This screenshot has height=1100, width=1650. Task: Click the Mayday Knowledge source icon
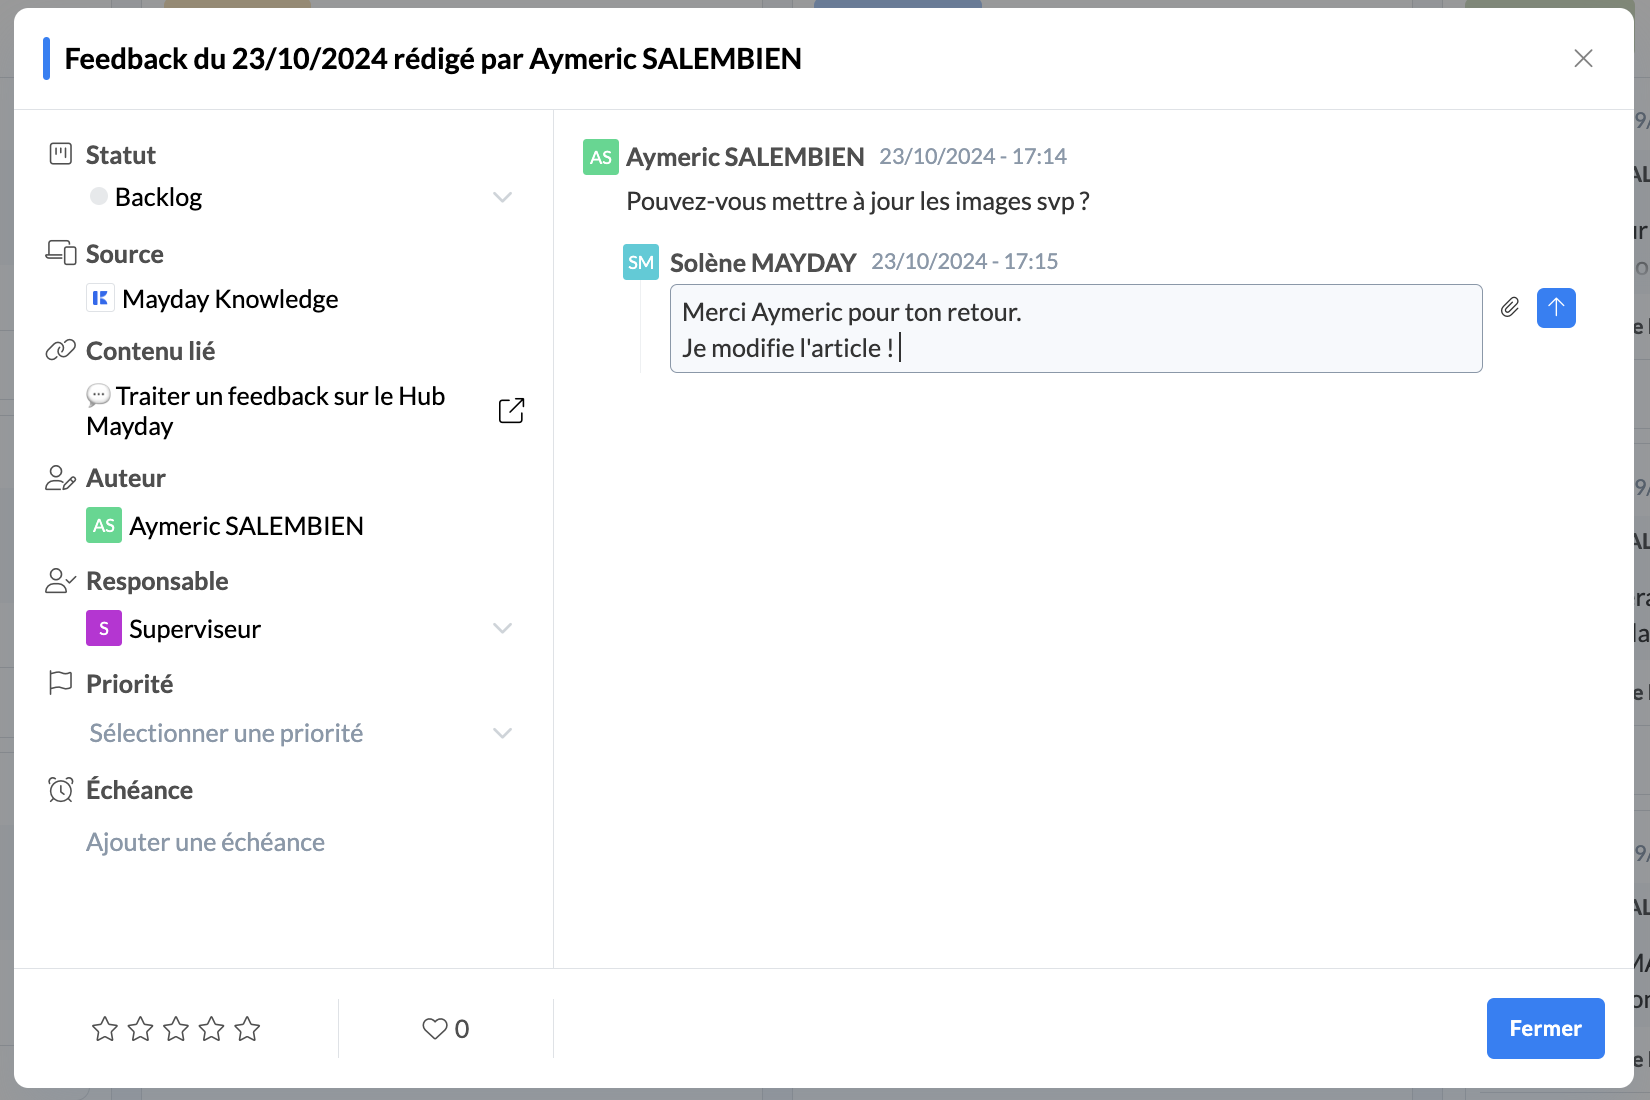100,299
